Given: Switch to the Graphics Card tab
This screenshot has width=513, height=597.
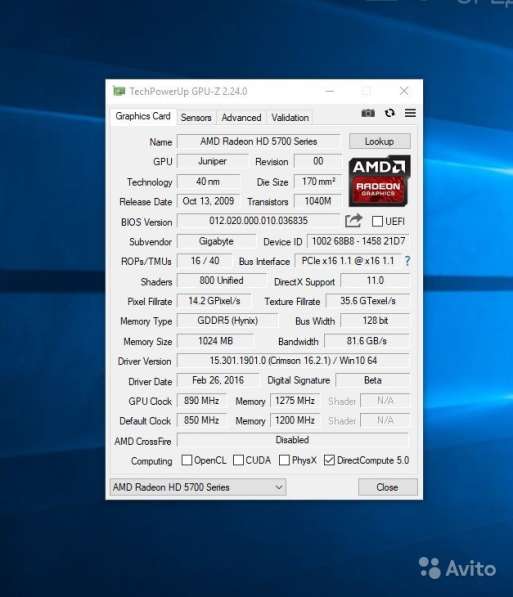Looking at the screenshot, I should click(x=143, y=116).
